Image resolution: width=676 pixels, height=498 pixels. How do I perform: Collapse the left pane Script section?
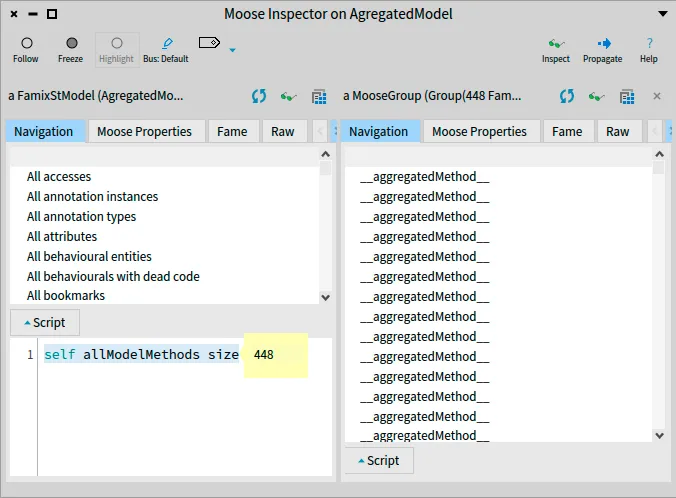pyautogui.click(x=45, y=323)
